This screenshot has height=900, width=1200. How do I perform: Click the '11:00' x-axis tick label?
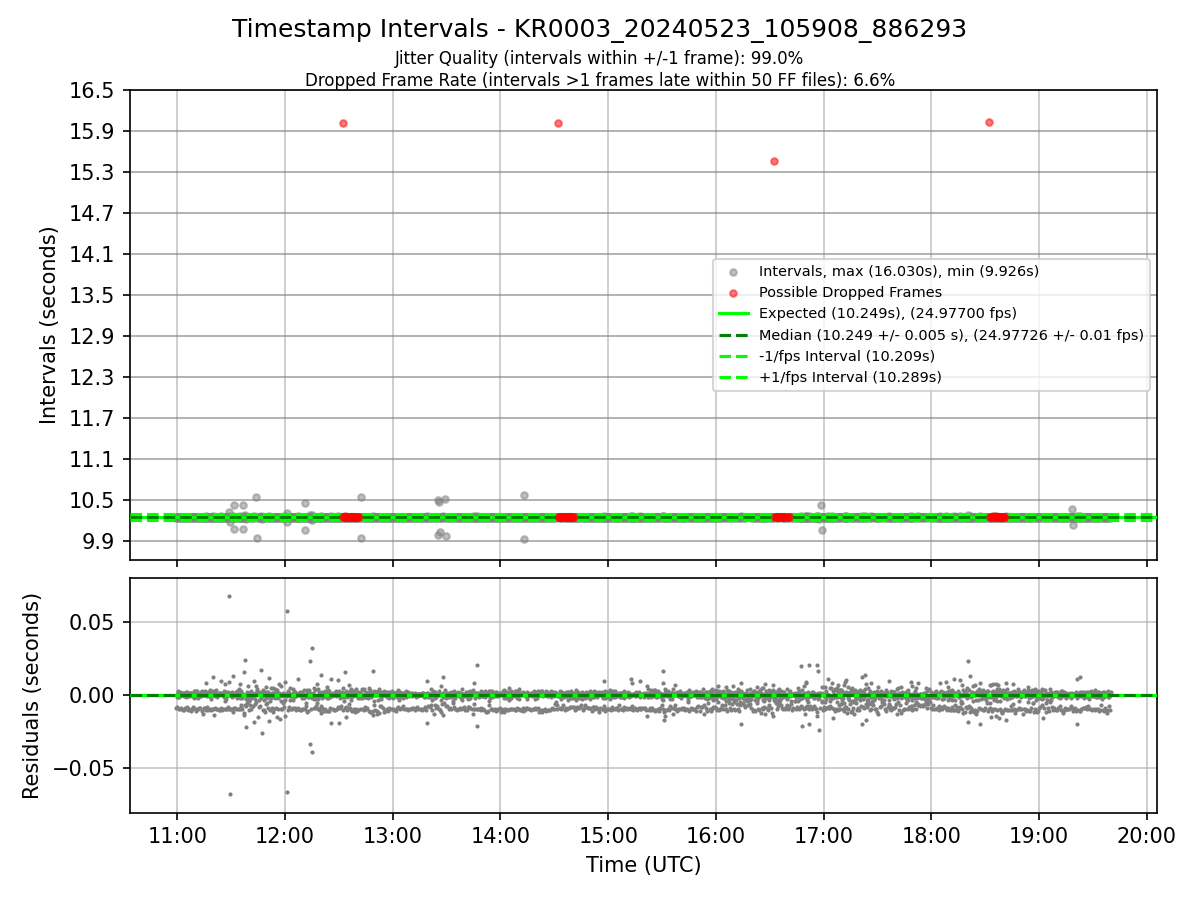click(177, 835)
